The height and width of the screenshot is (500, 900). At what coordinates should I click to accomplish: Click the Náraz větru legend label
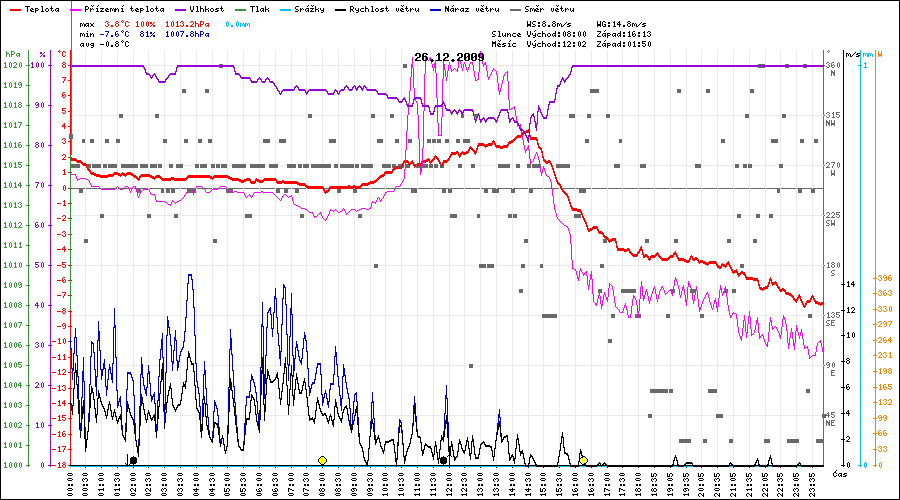474,8
